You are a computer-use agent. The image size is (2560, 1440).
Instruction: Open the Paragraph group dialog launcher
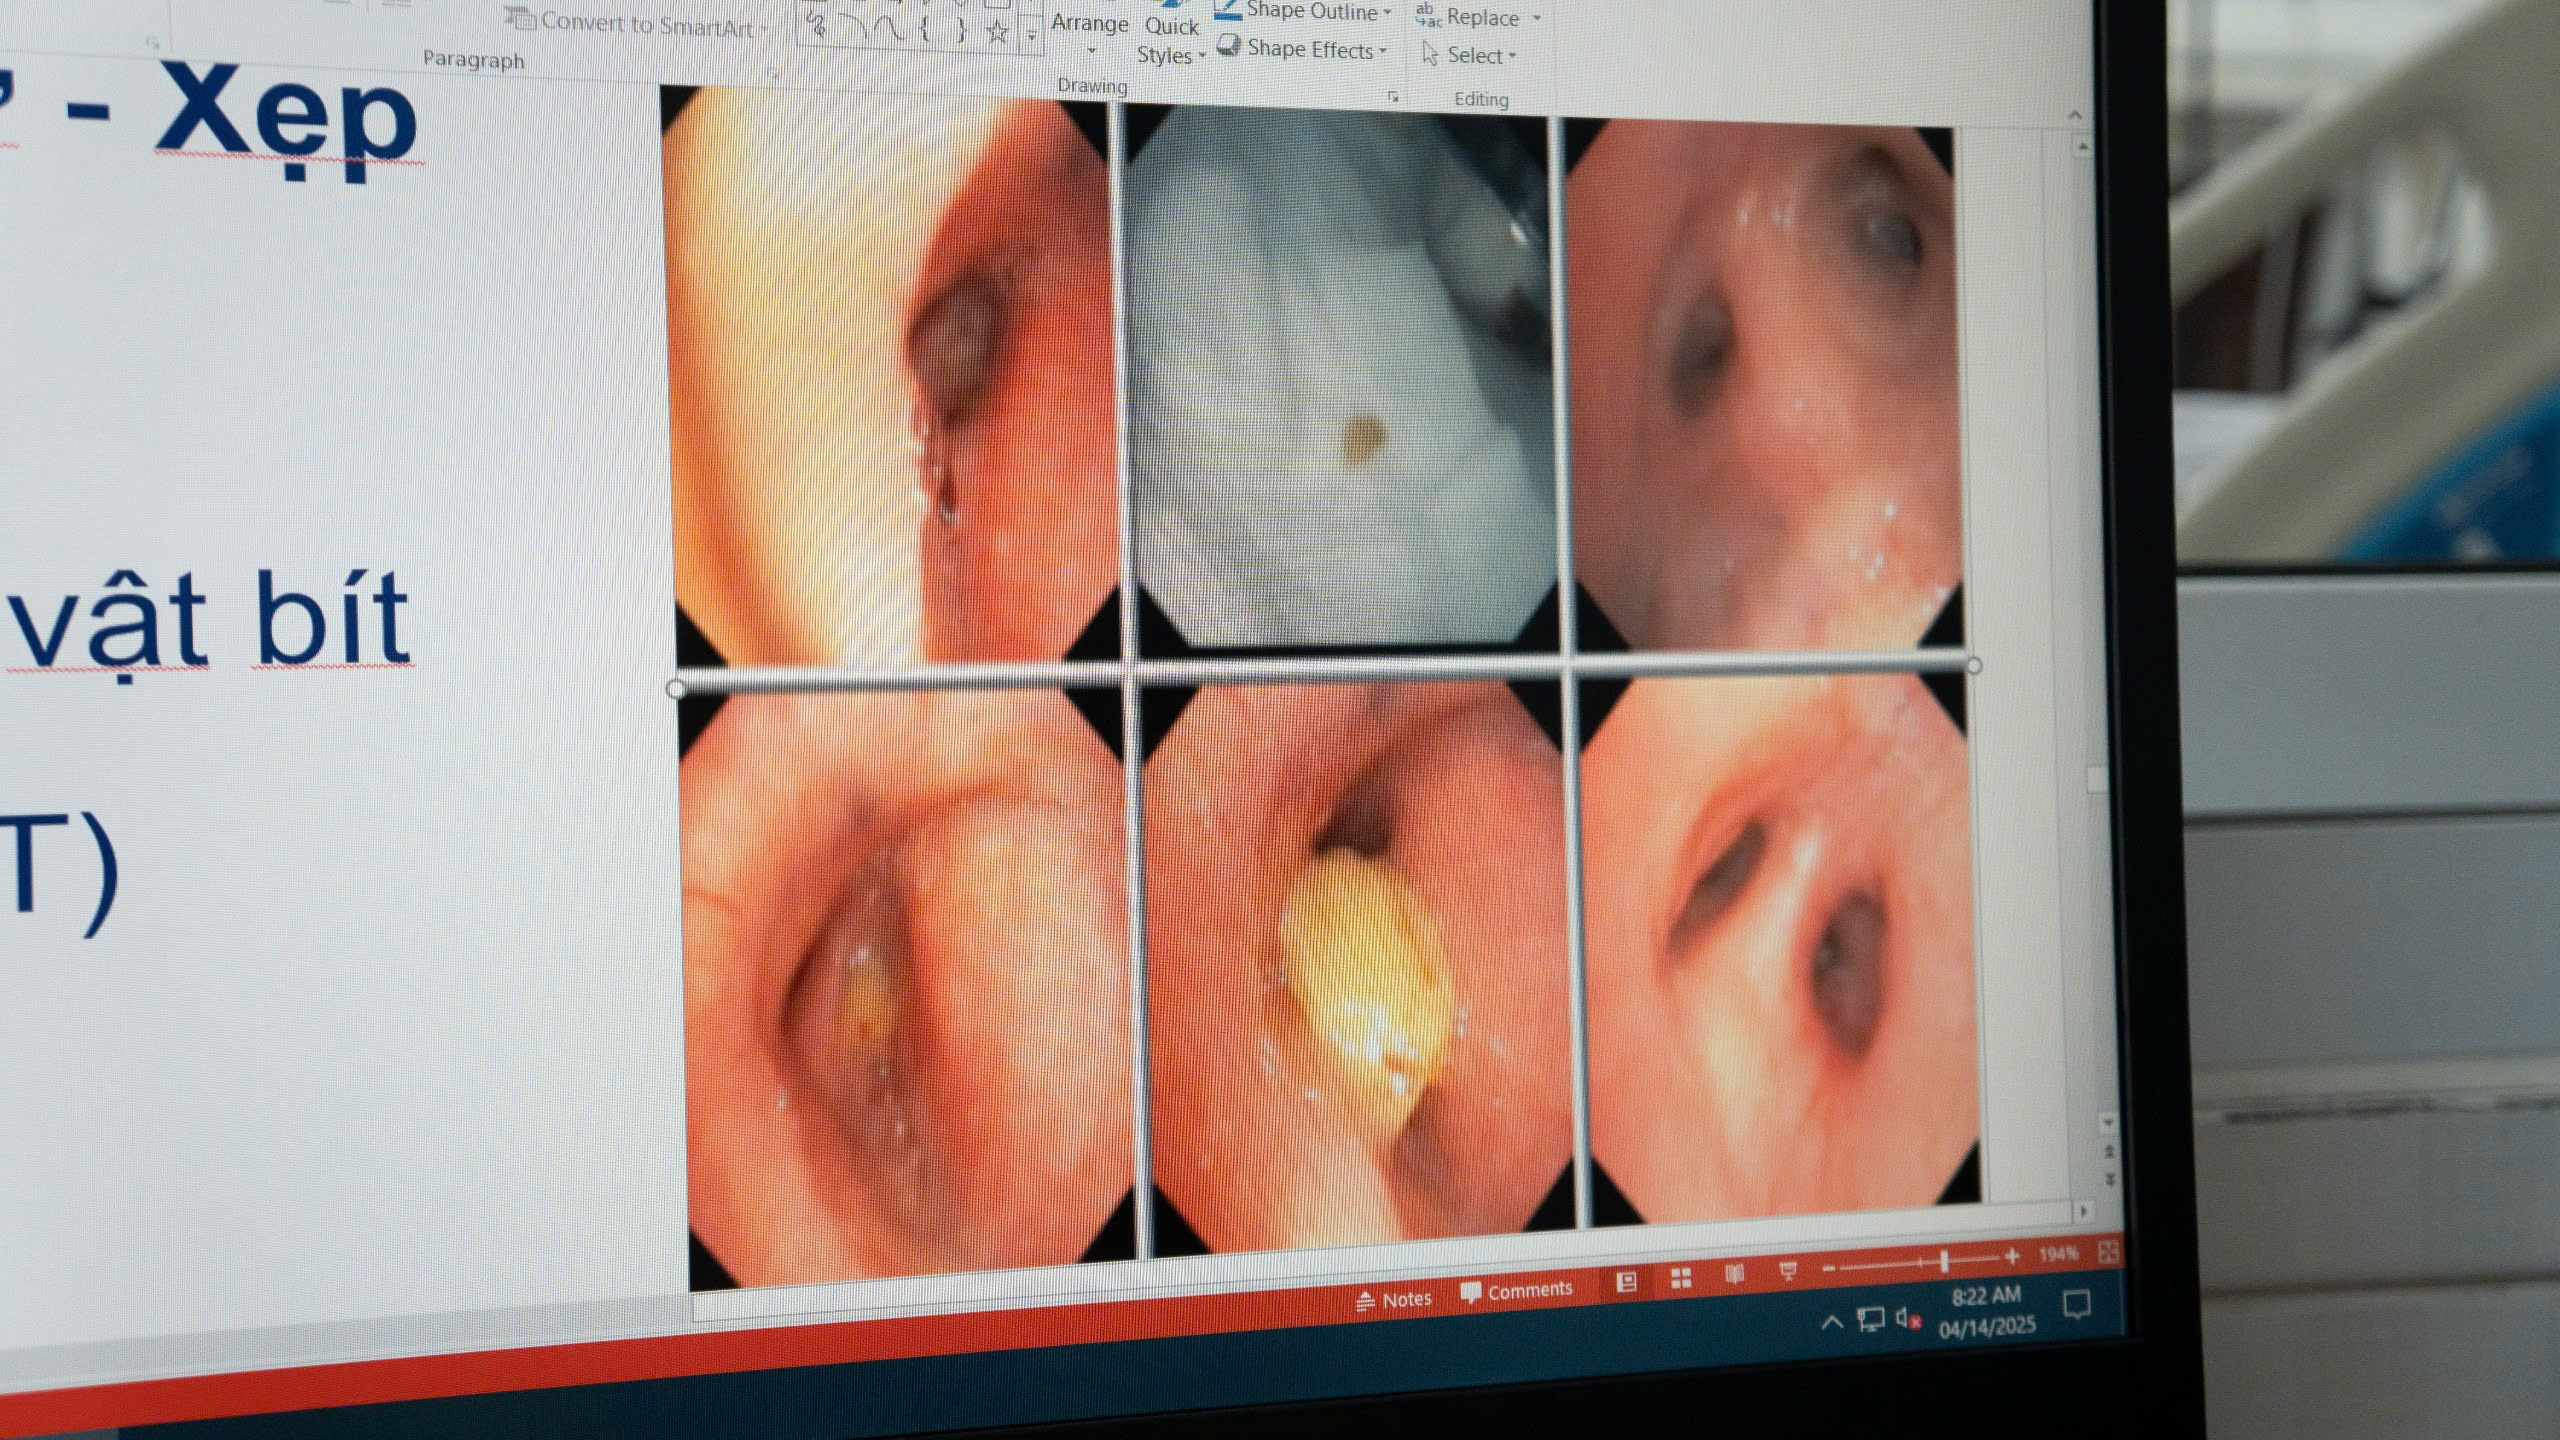pos(772,74)
